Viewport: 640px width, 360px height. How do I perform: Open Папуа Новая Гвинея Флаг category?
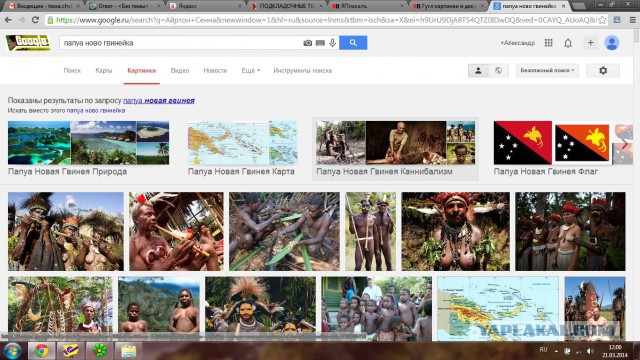pos(551,149)
